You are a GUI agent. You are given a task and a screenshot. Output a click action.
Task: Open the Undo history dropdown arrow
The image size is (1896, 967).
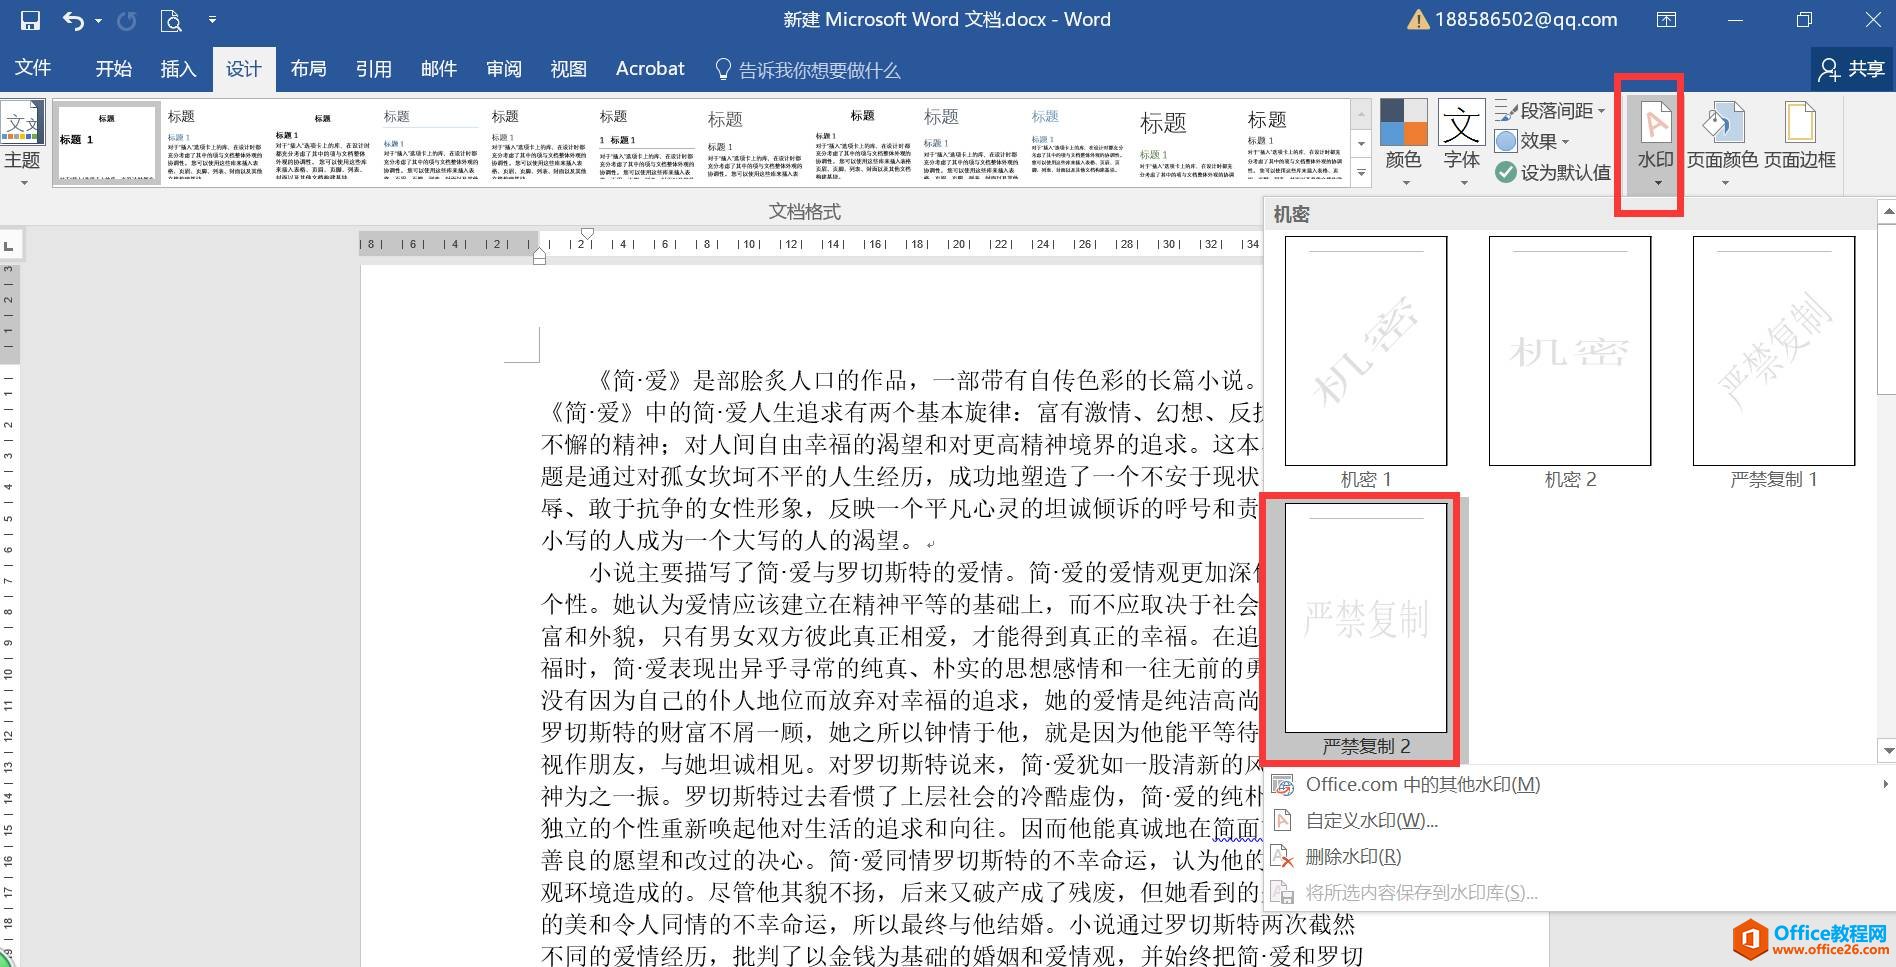pos(96,21)
